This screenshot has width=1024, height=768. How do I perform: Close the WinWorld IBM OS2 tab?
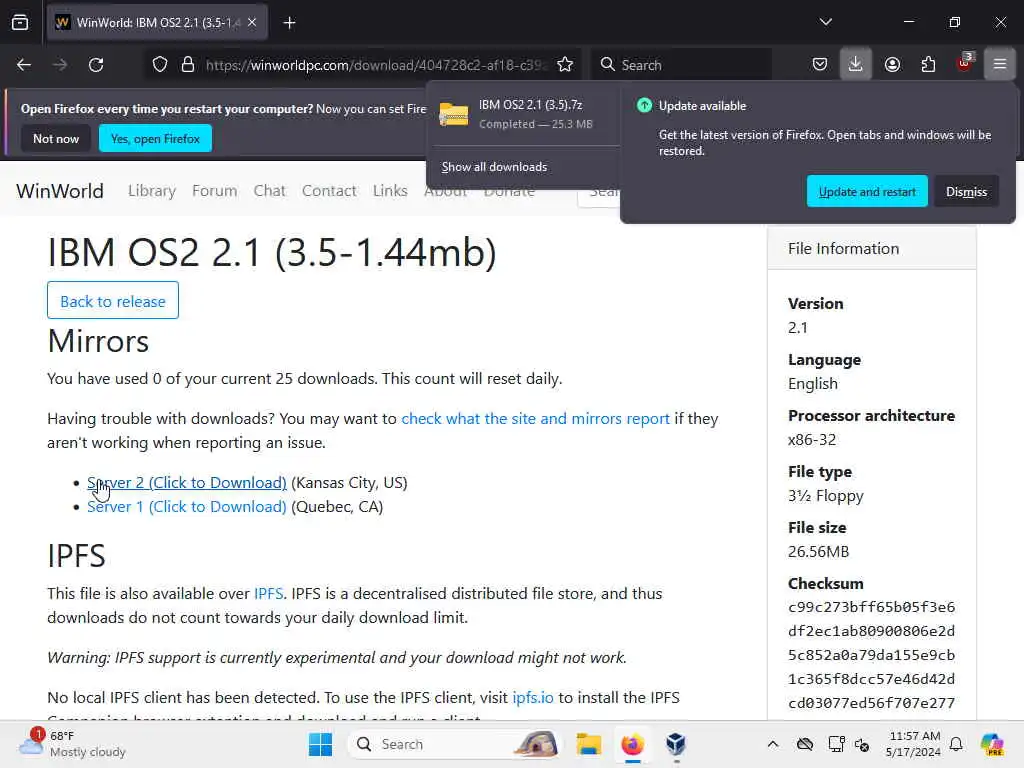coord(252,22)
